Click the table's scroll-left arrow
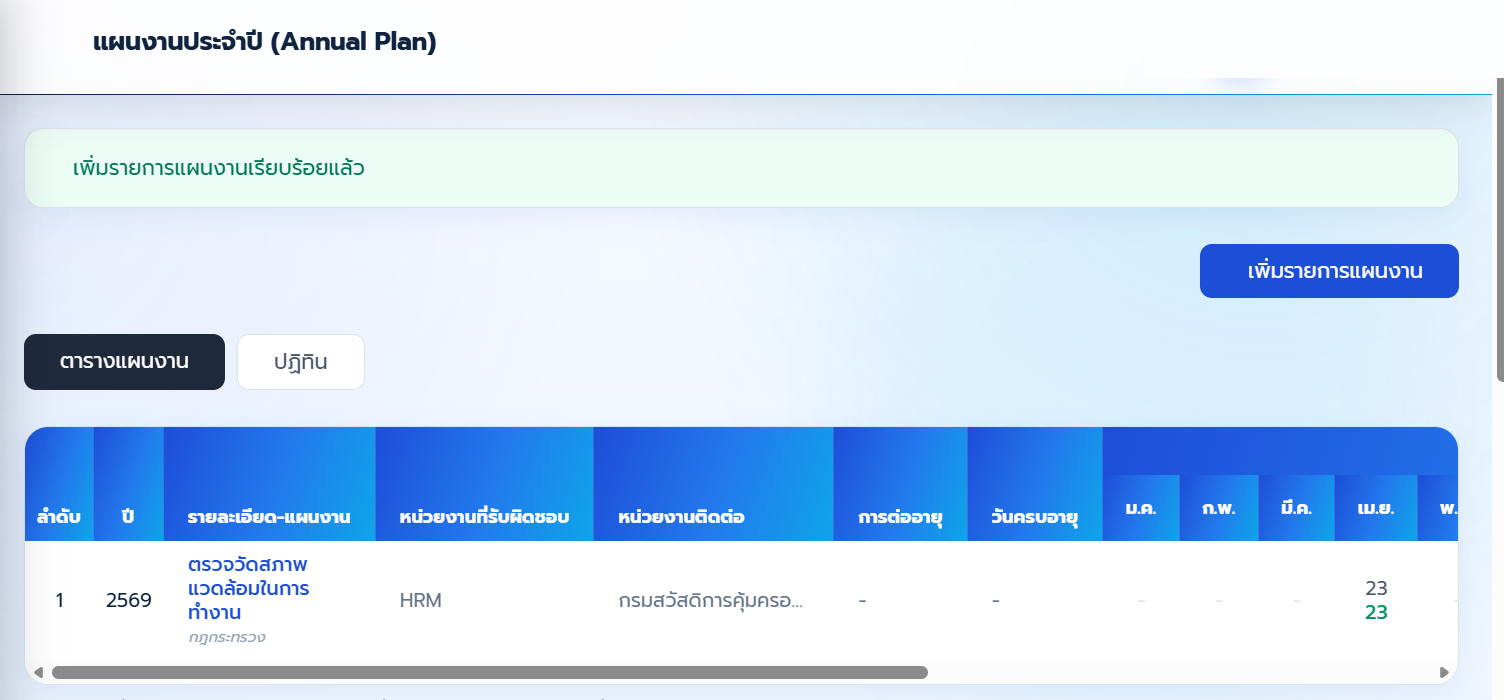 pyautogui.click(x=38, y=673)
